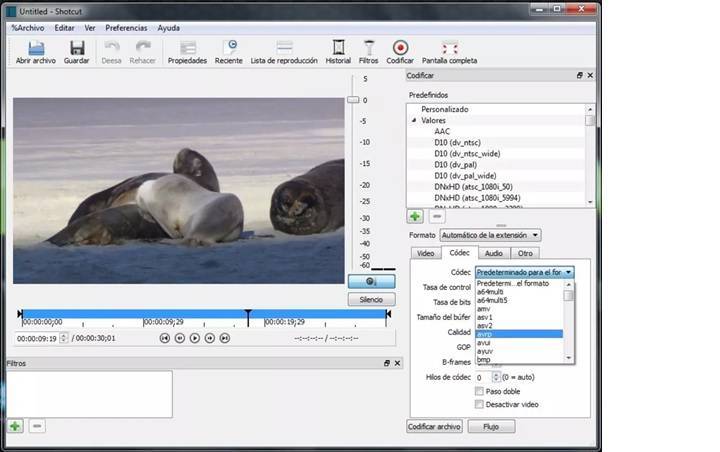The height and width of the screenshot is (452, 720).
Task: Select D10 (dv_pal) preset
Action: (x=456, y=164)
